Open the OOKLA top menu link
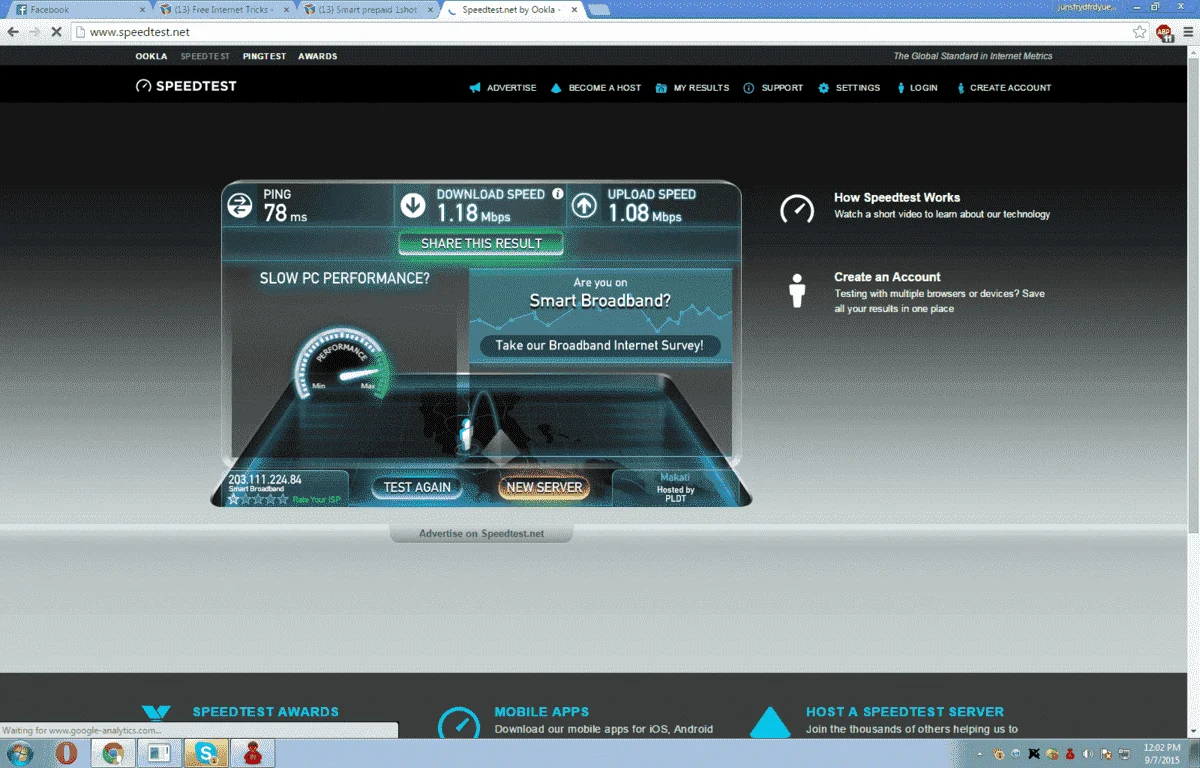 [x=152, y=56]
